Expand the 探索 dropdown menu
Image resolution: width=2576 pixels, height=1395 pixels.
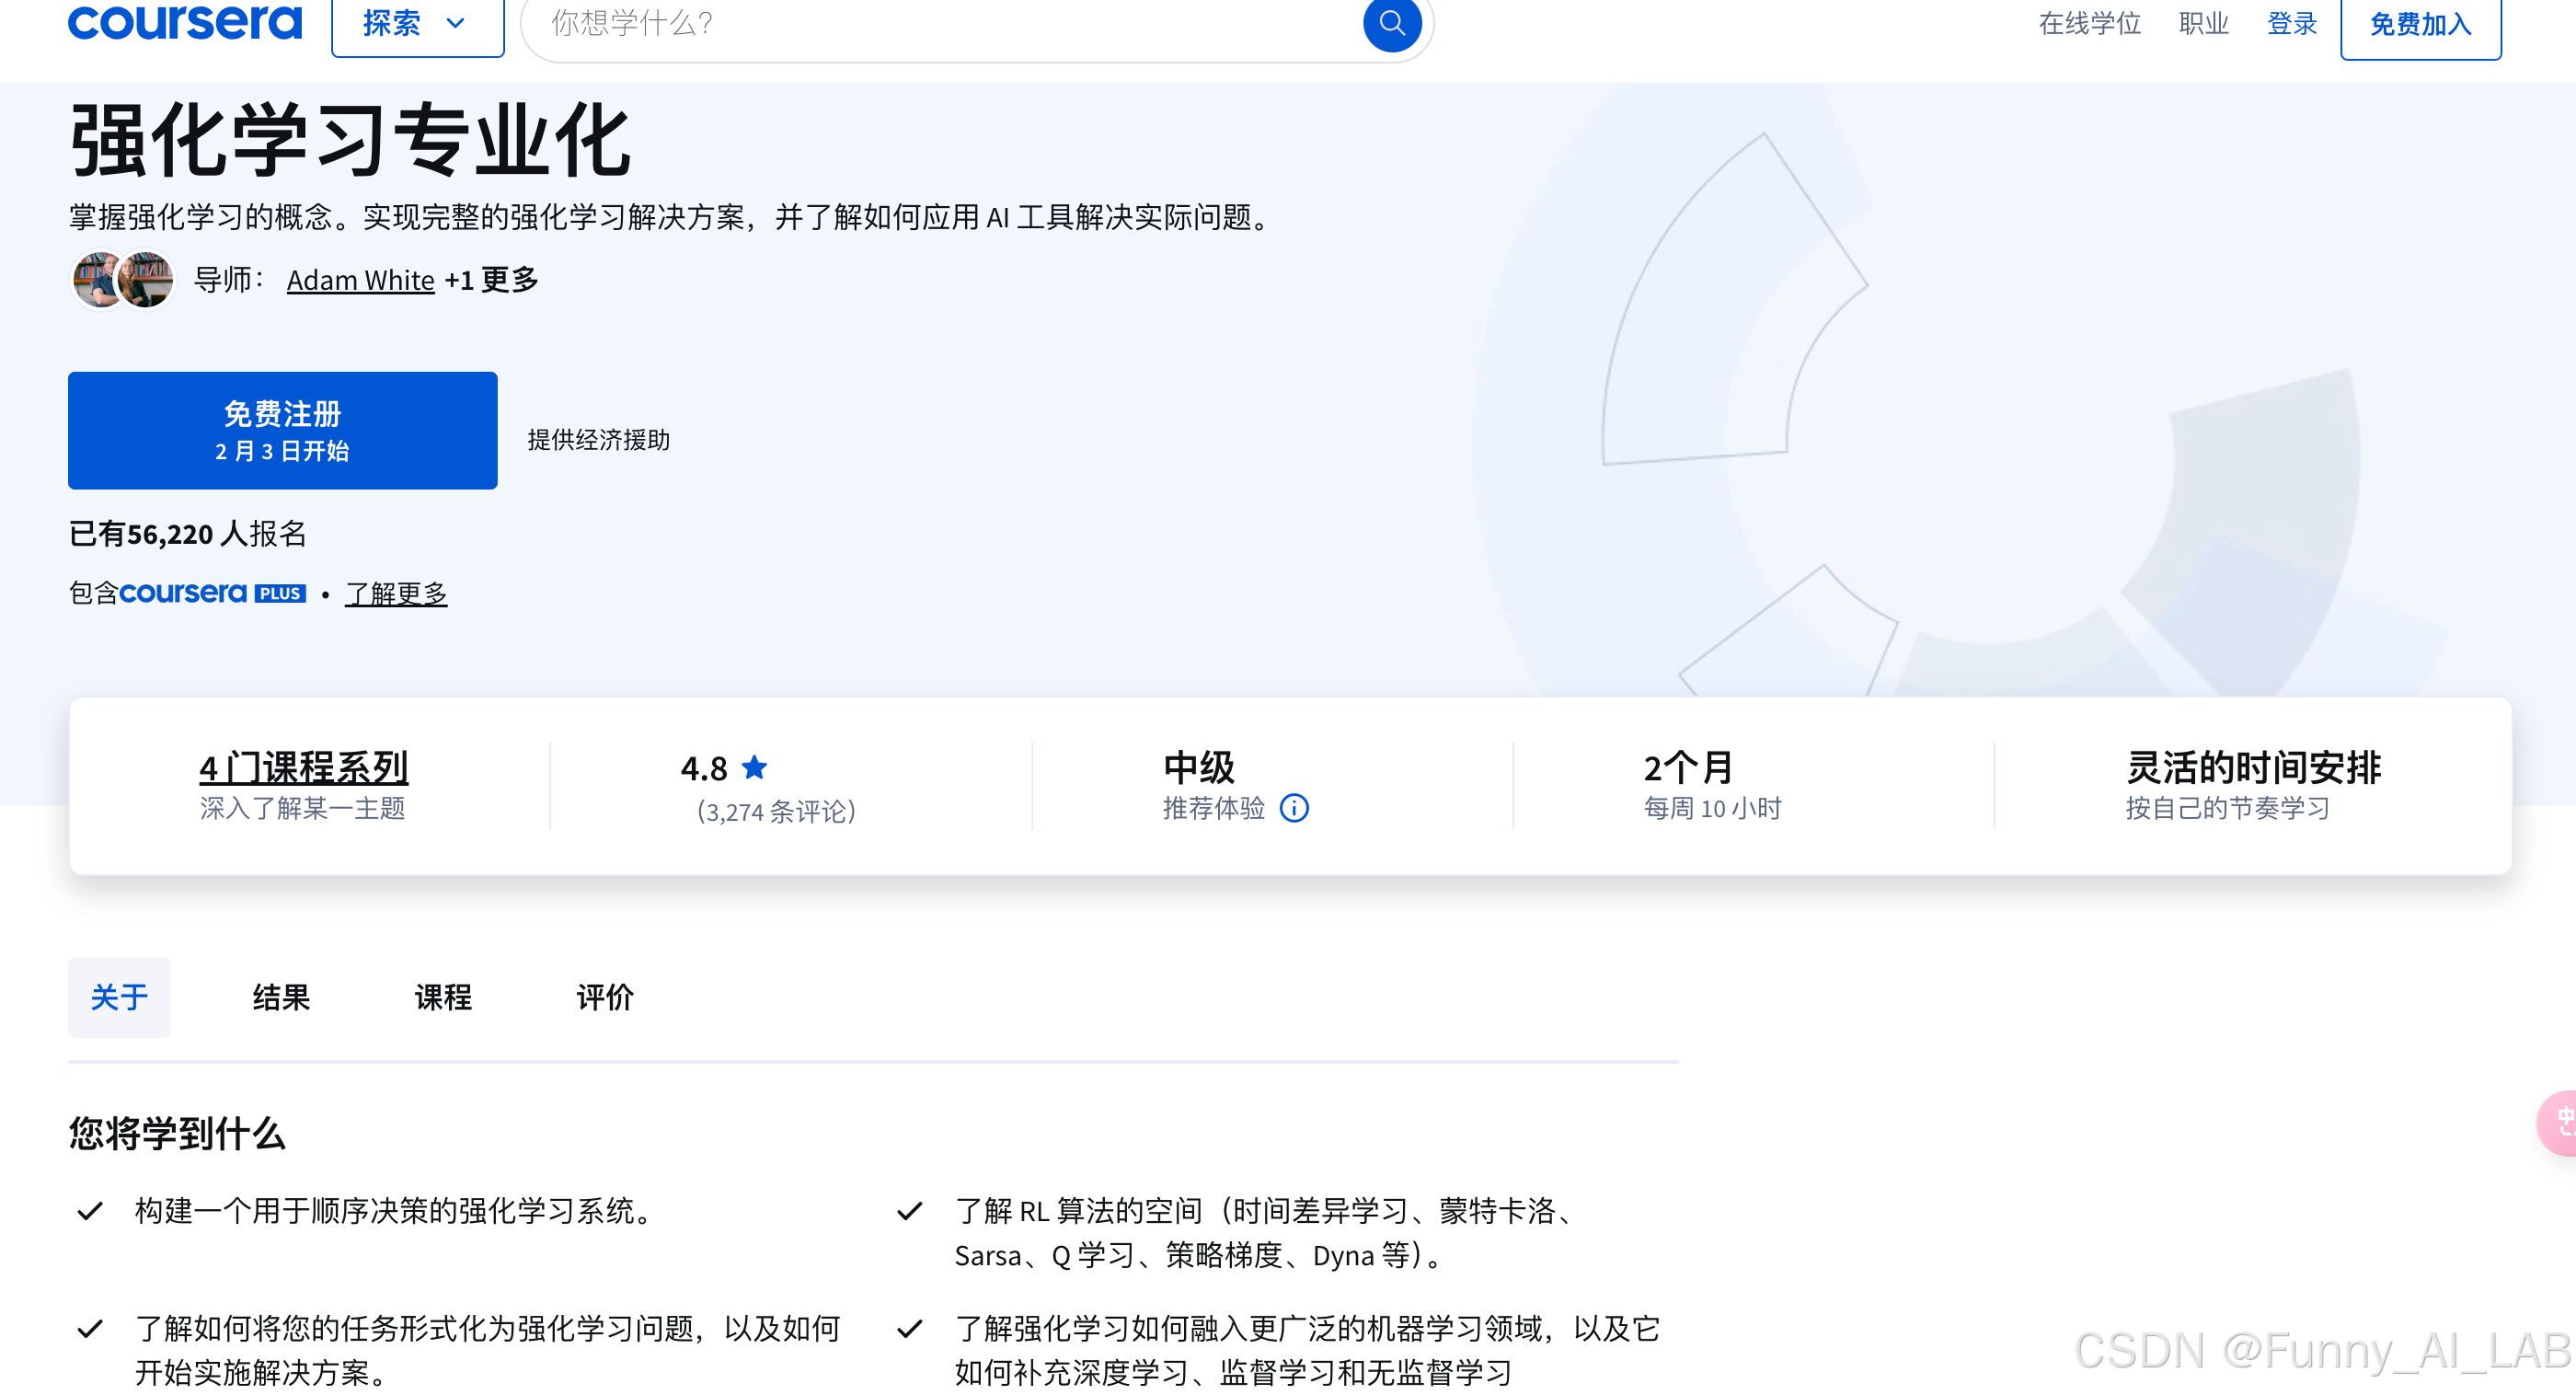coord(417,24)
